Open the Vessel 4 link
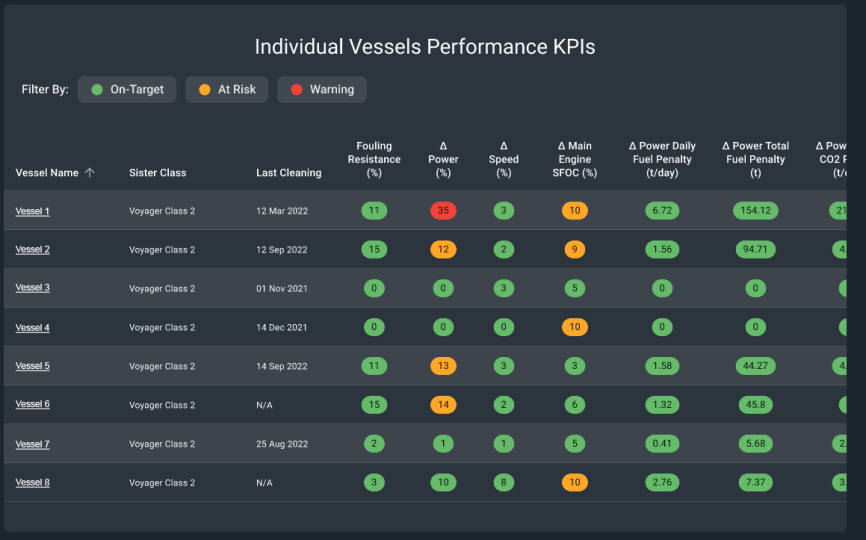 pyautogui.click(x=32, y=327)
